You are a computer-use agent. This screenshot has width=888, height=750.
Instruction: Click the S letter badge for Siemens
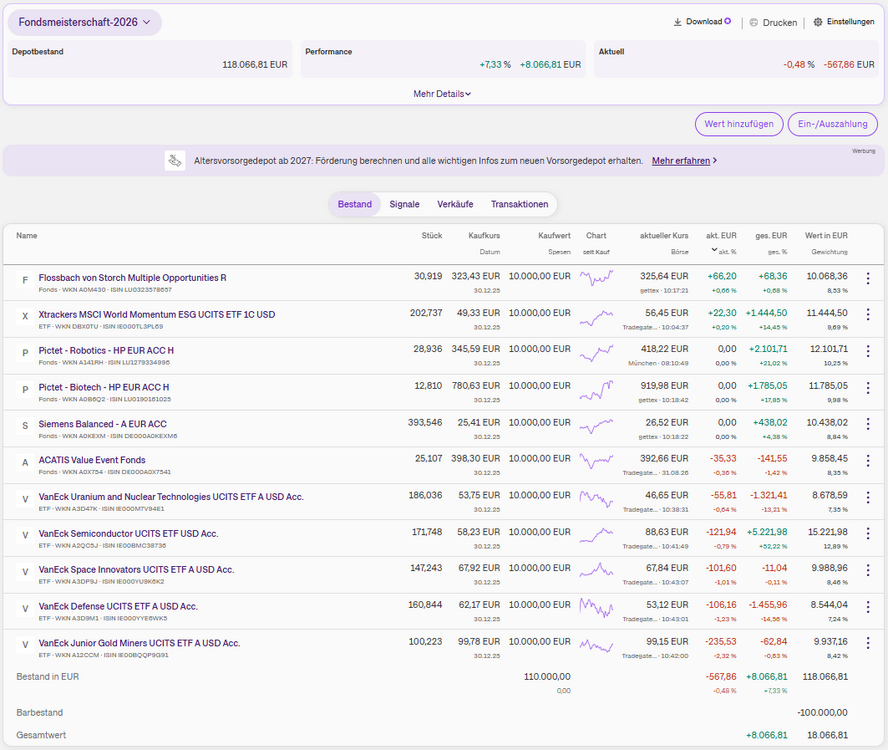point(25,425)
